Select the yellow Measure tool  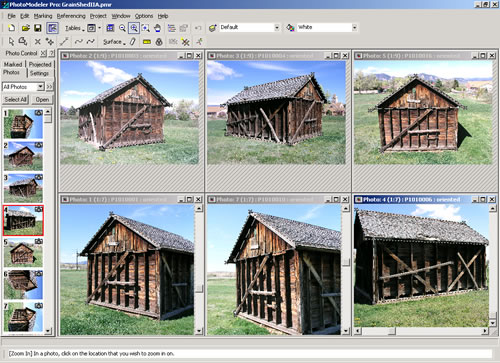147,42
